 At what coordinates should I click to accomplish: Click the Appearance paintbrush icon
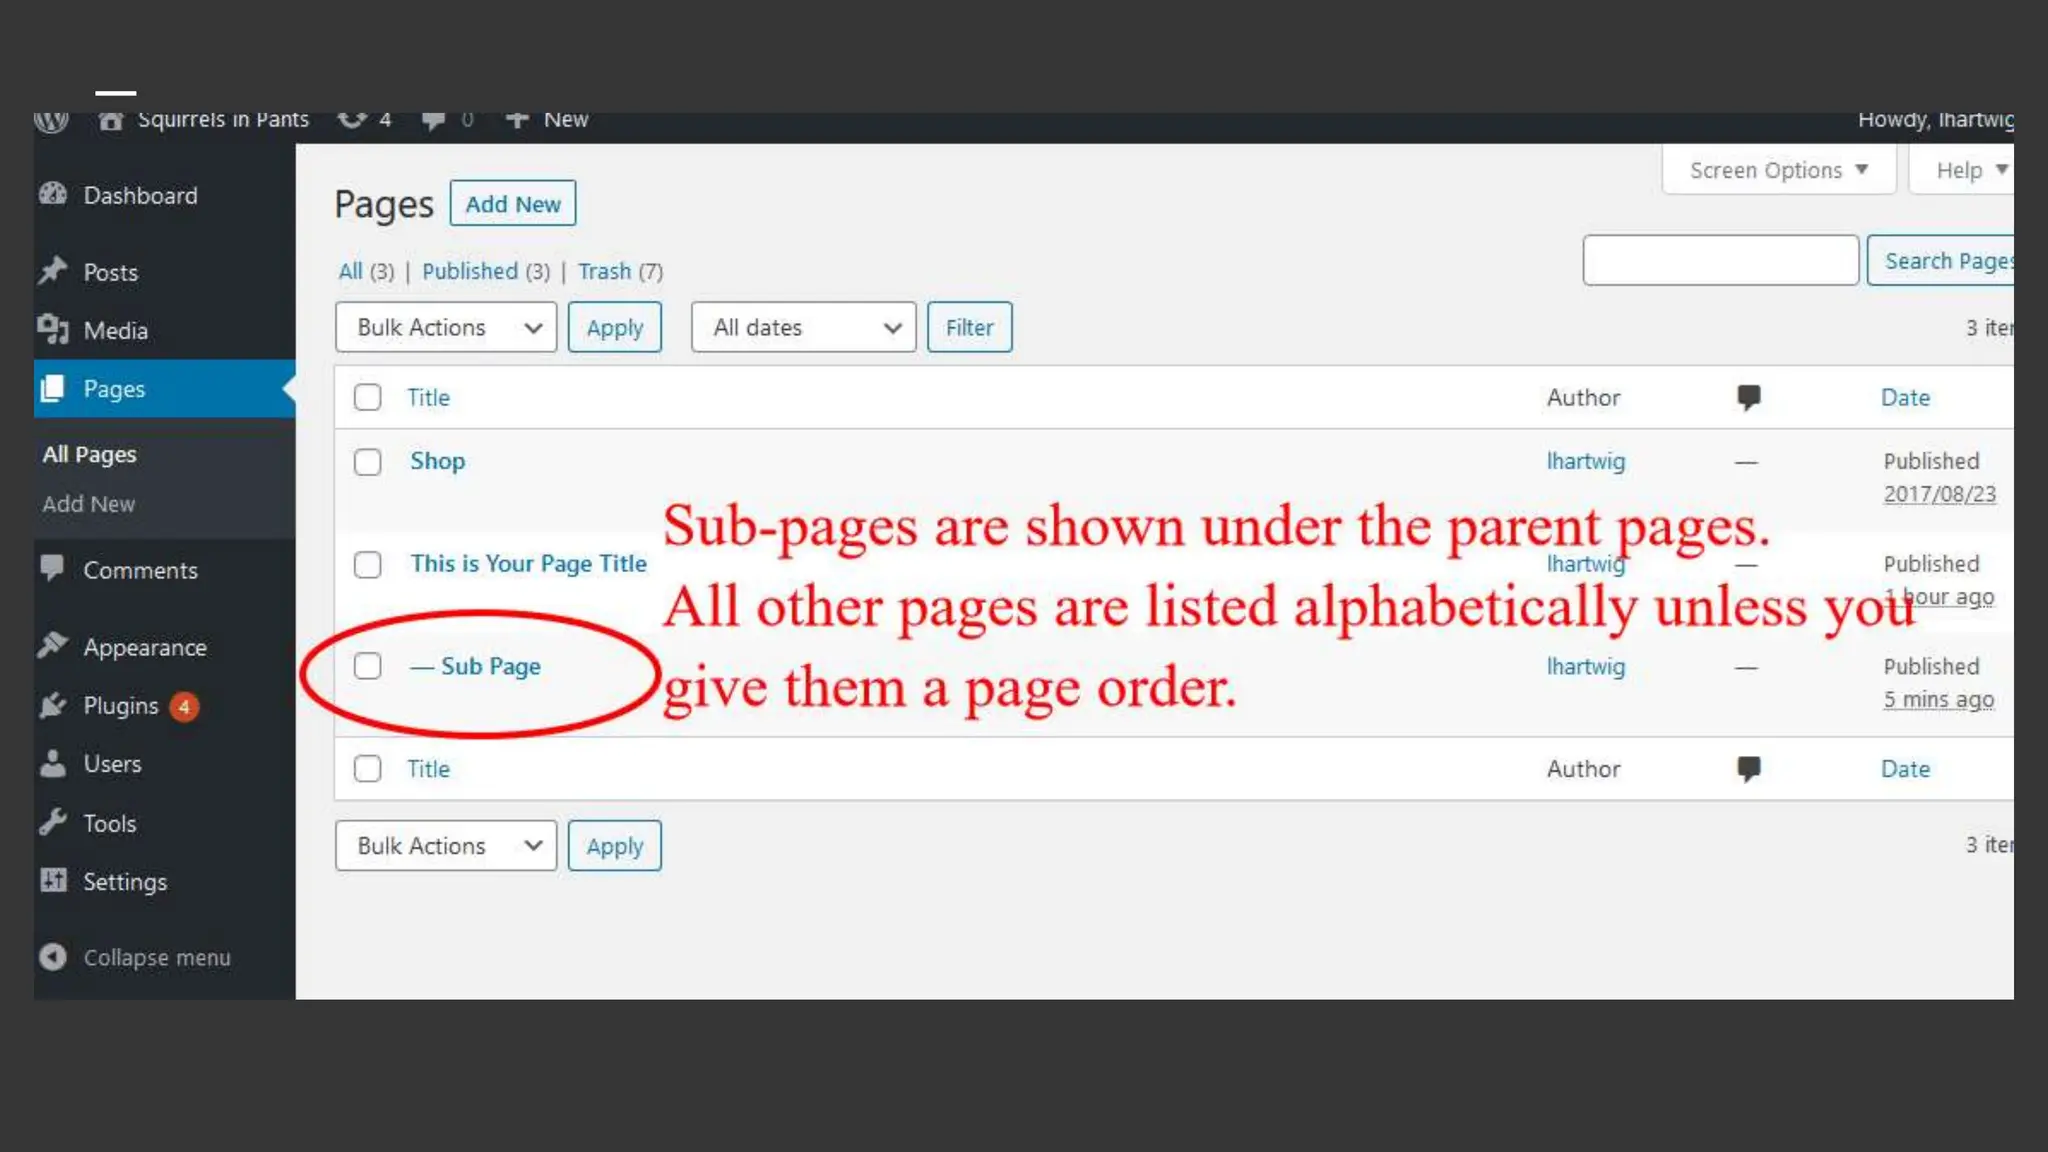point(53,646)
